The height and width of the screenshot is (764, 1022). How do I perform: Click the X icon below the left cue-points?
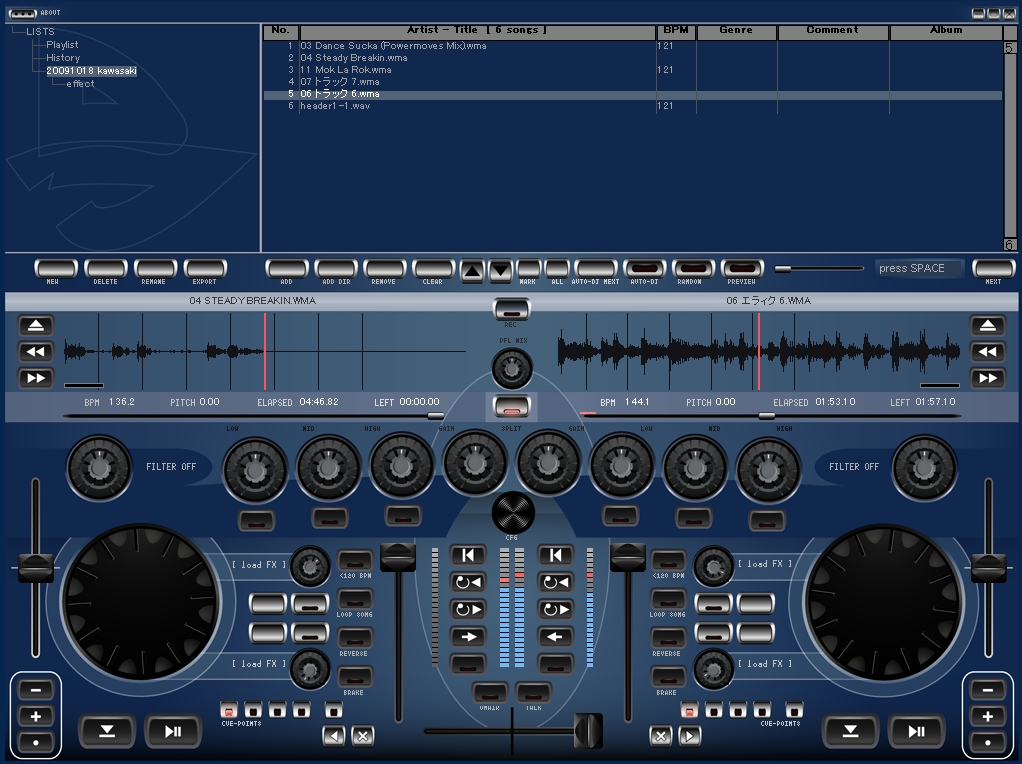pos(363,737)
